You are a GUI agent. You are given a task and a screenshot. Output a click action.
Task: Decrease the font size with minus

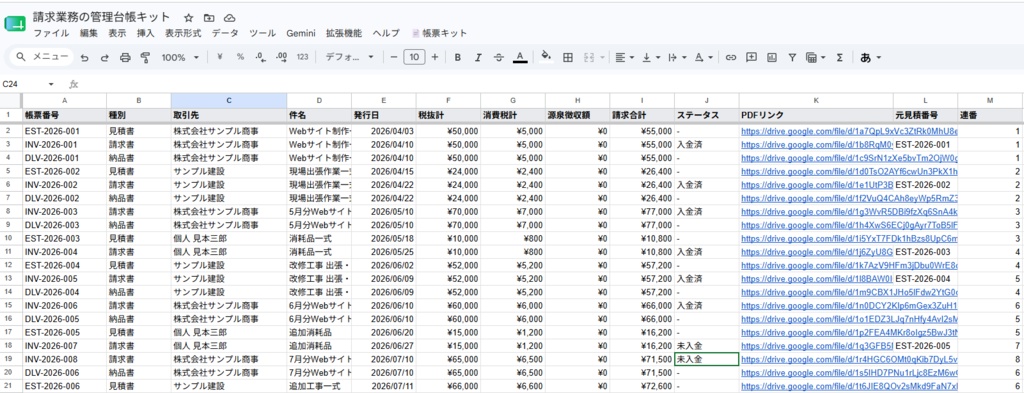[394, 57]
